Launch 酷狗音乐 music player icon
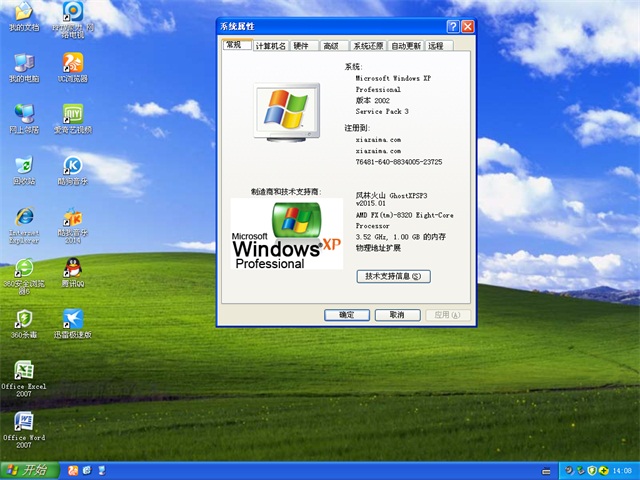Viewport: 640px width, 480px height. pyautogui.click(x=72, y=165)
